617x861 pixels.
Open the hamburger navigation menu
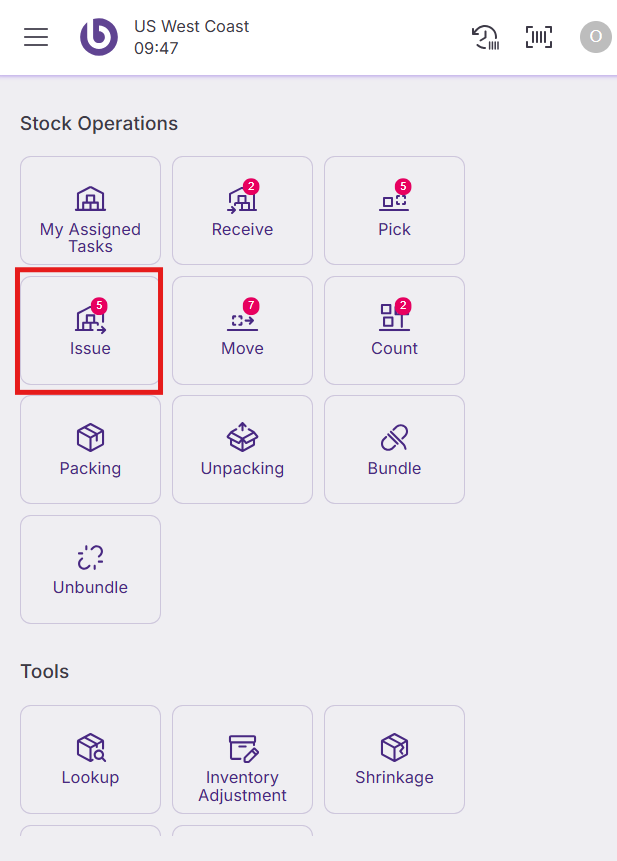pos(36,37)
